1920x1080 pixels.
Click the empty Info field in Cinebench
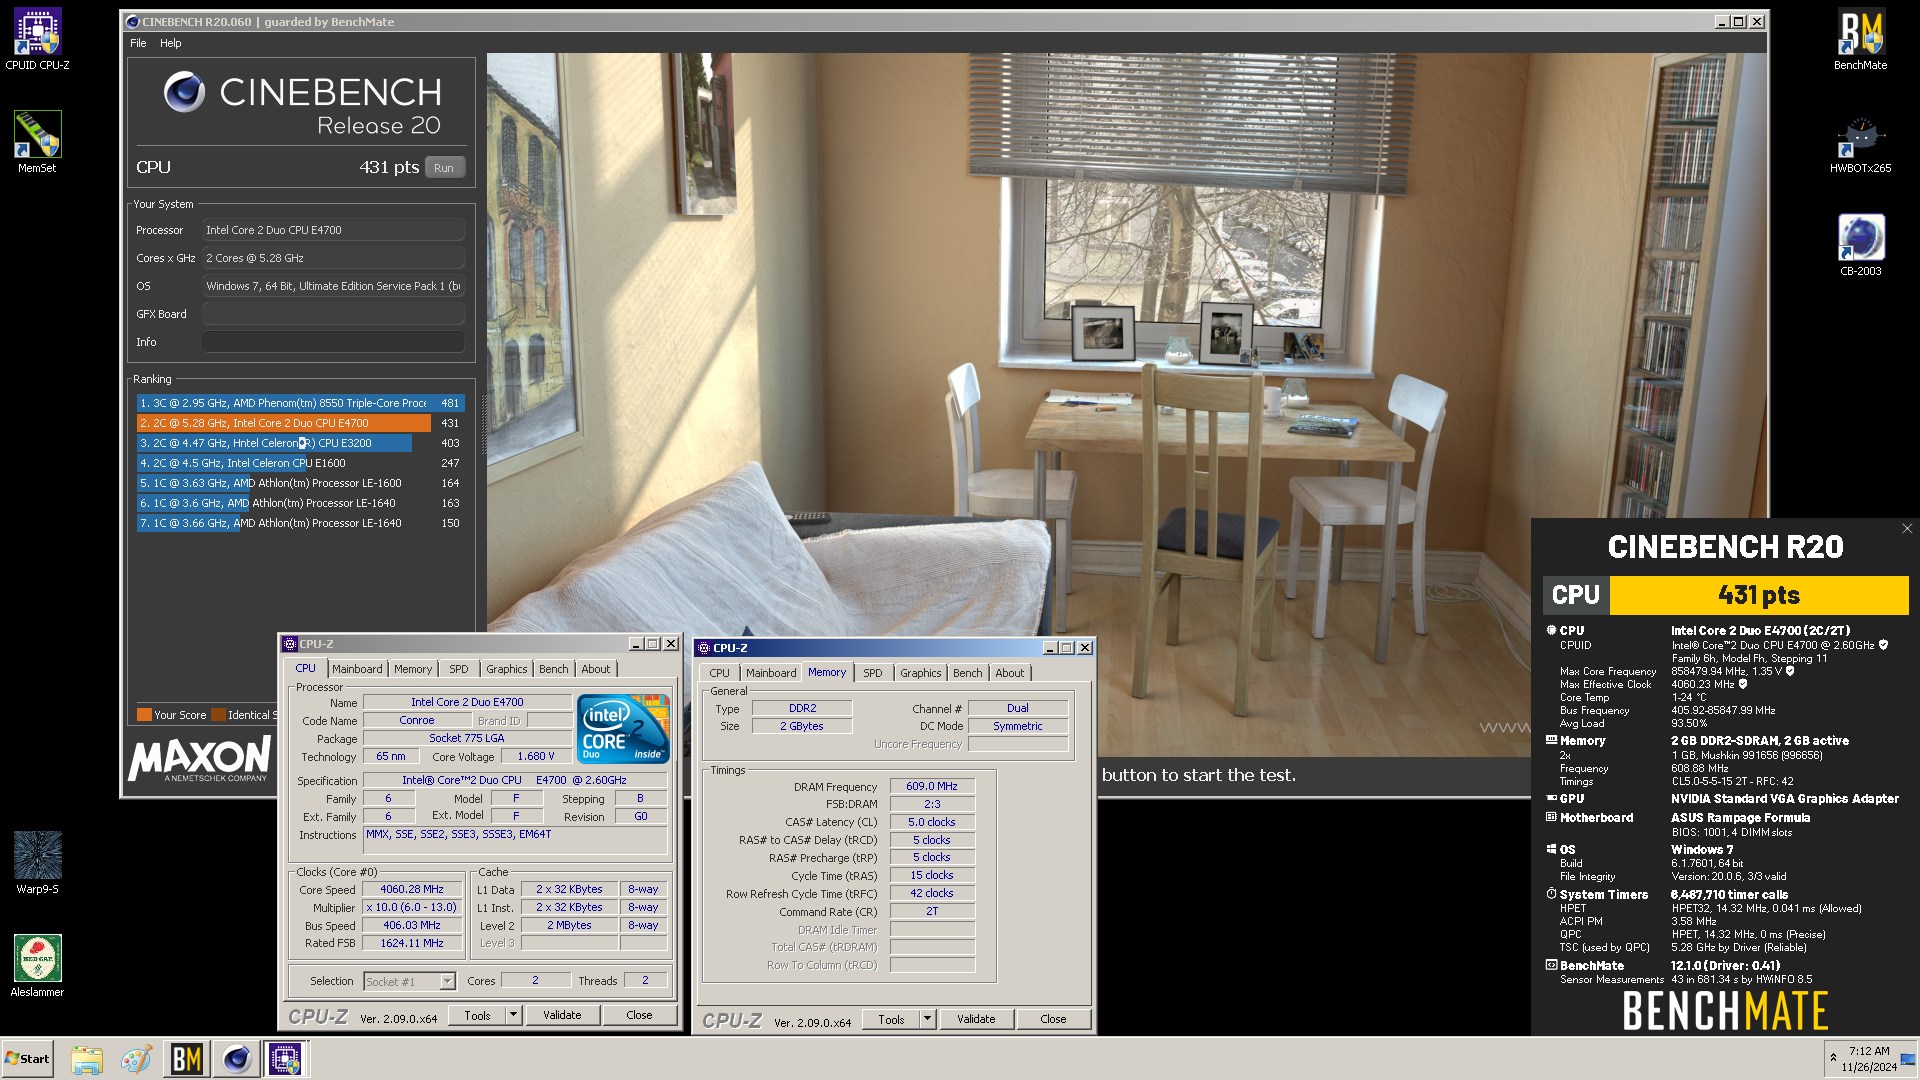pos(334,342)
